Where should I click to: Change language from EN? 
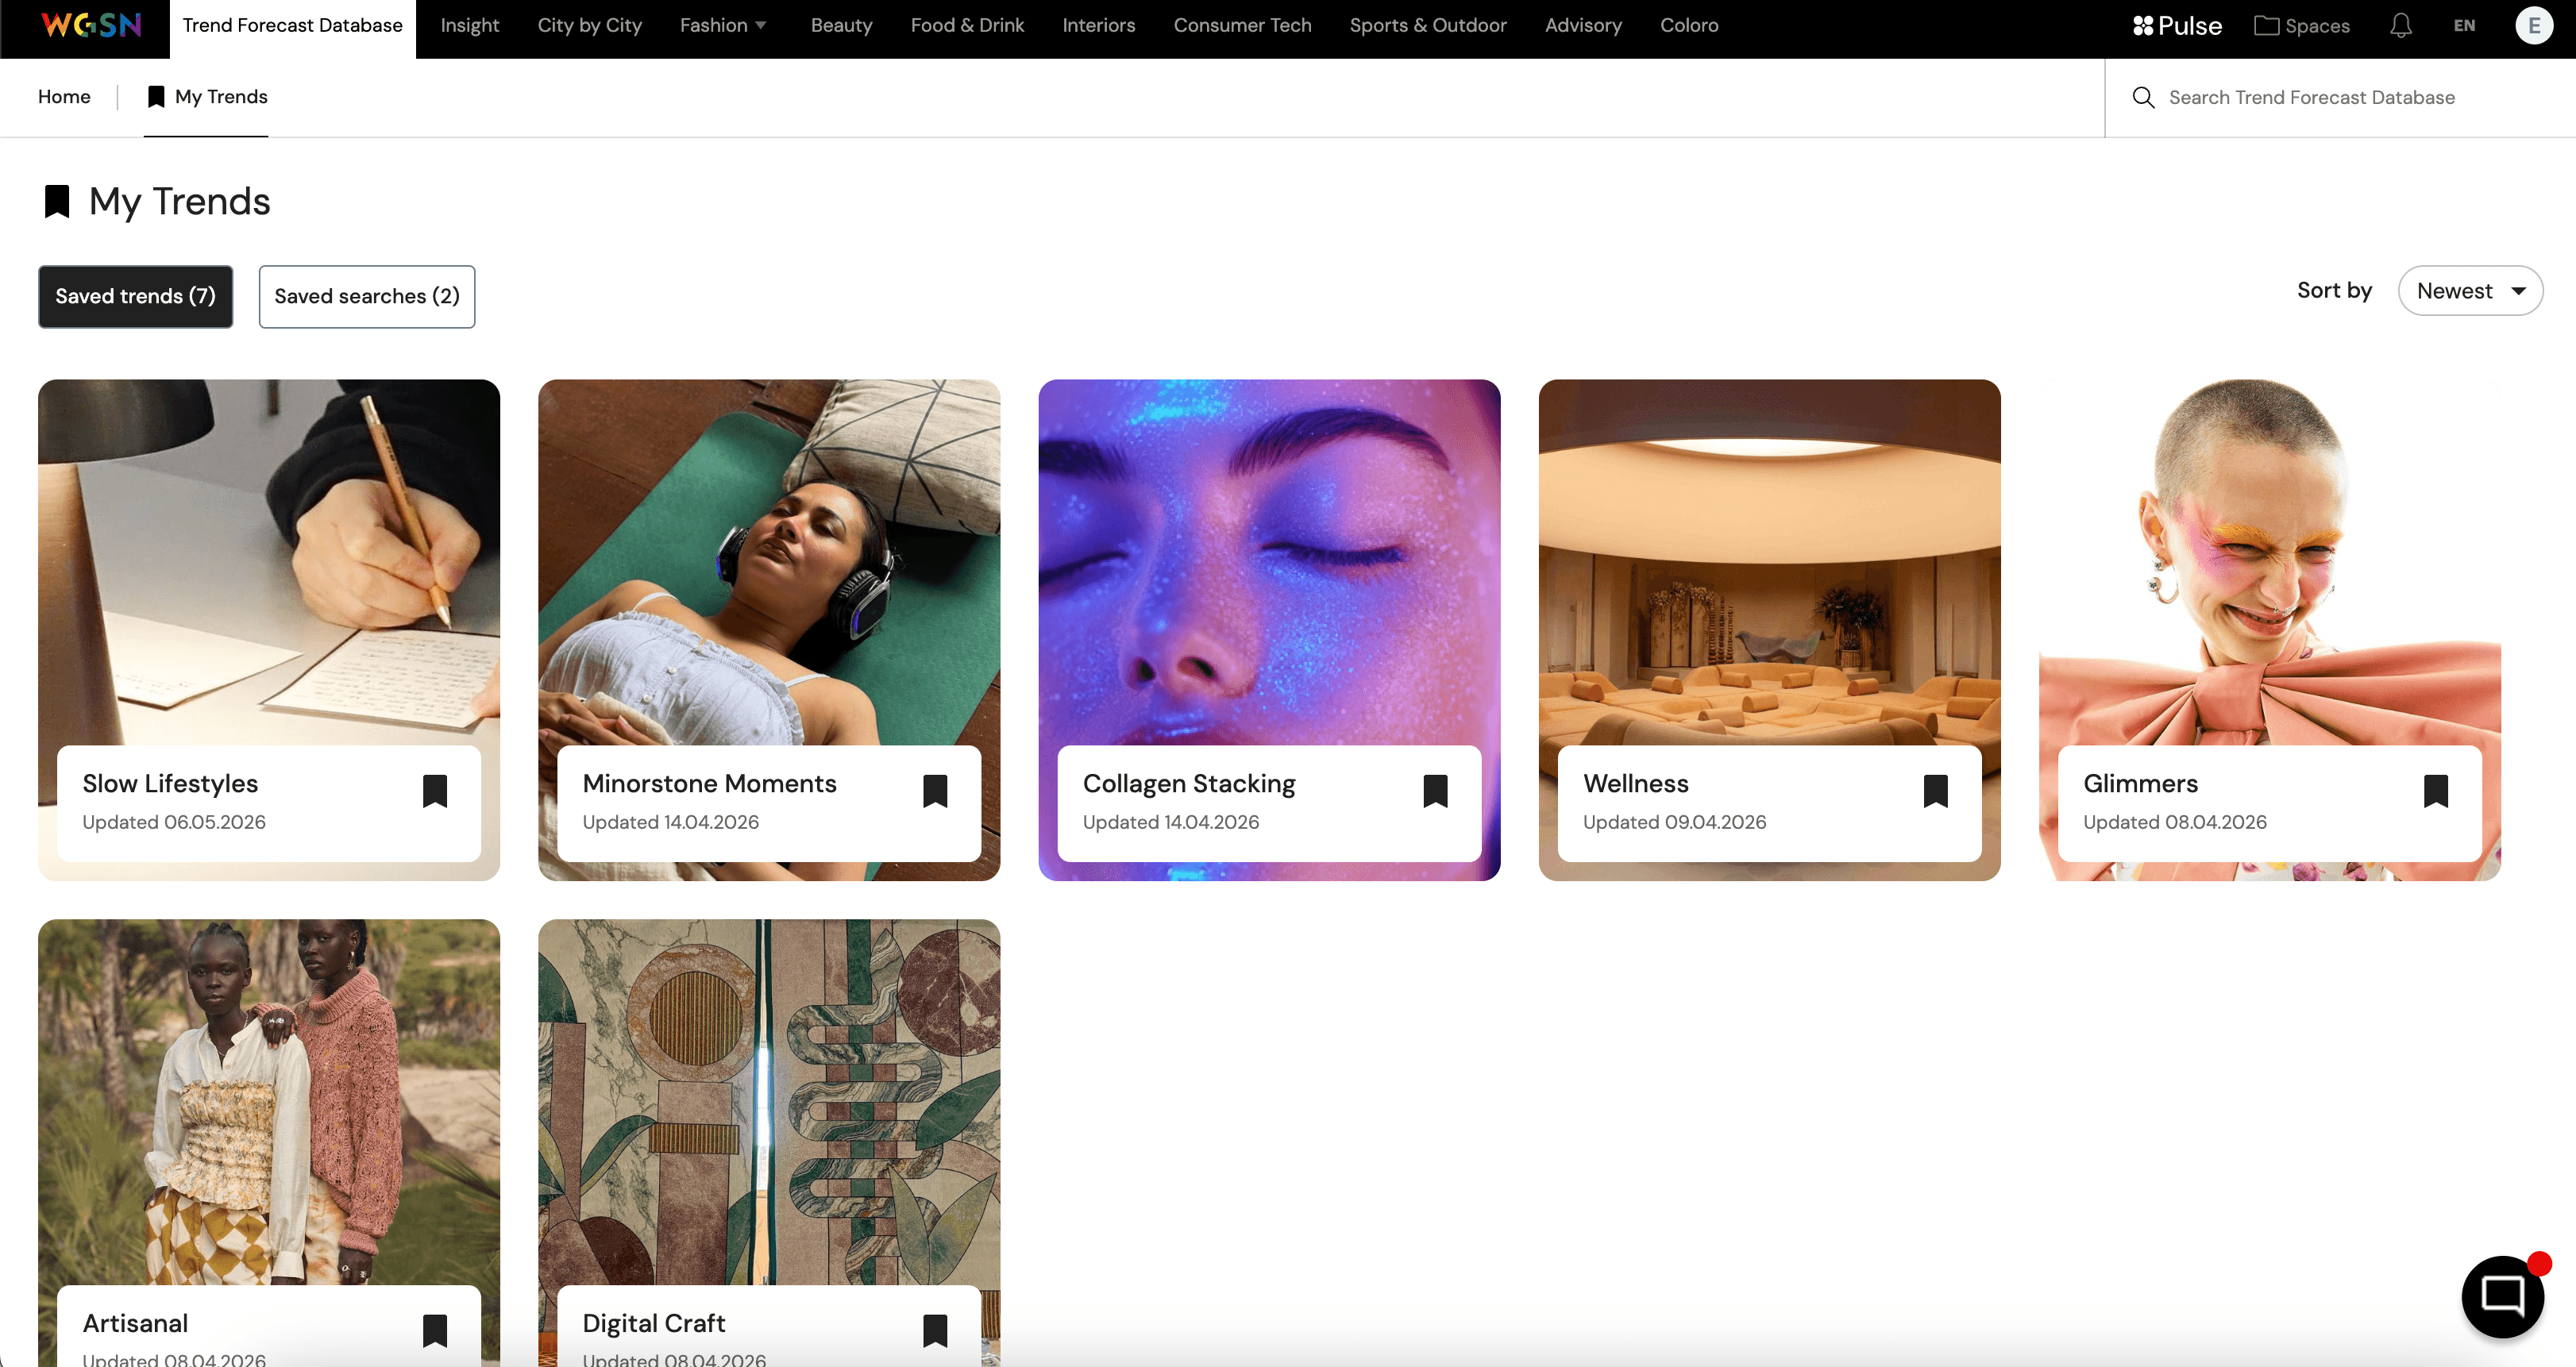[2464, 26]
